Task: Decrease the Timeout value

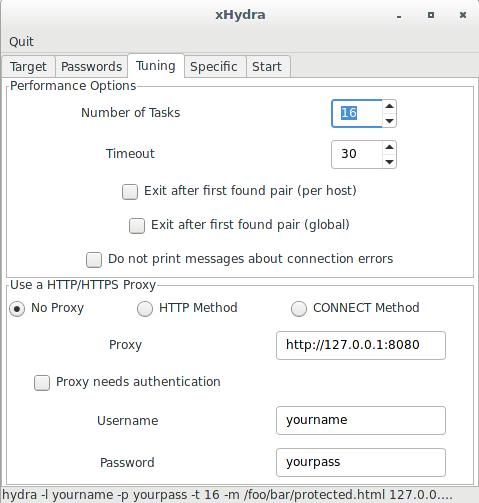Action: (389, 162)
